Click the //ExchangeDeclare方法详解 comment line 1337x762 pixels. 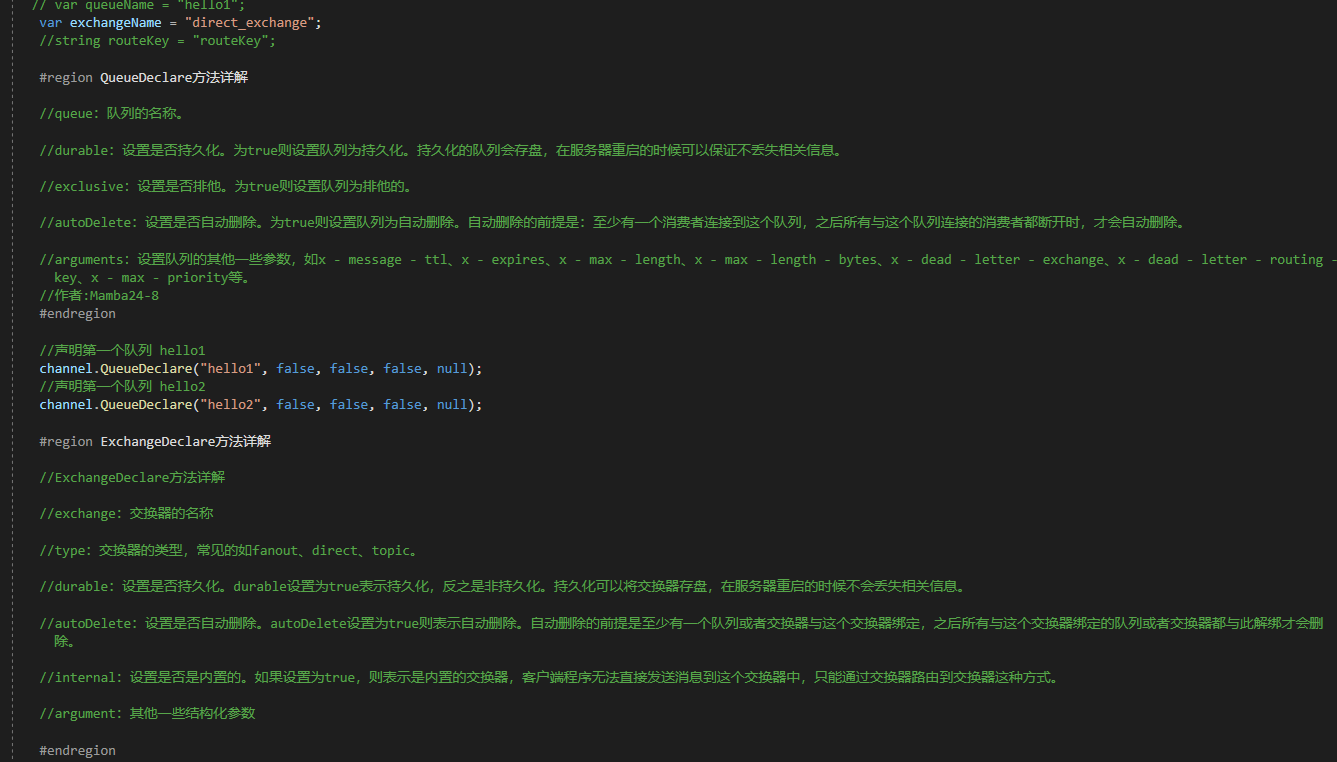point(132,477)
